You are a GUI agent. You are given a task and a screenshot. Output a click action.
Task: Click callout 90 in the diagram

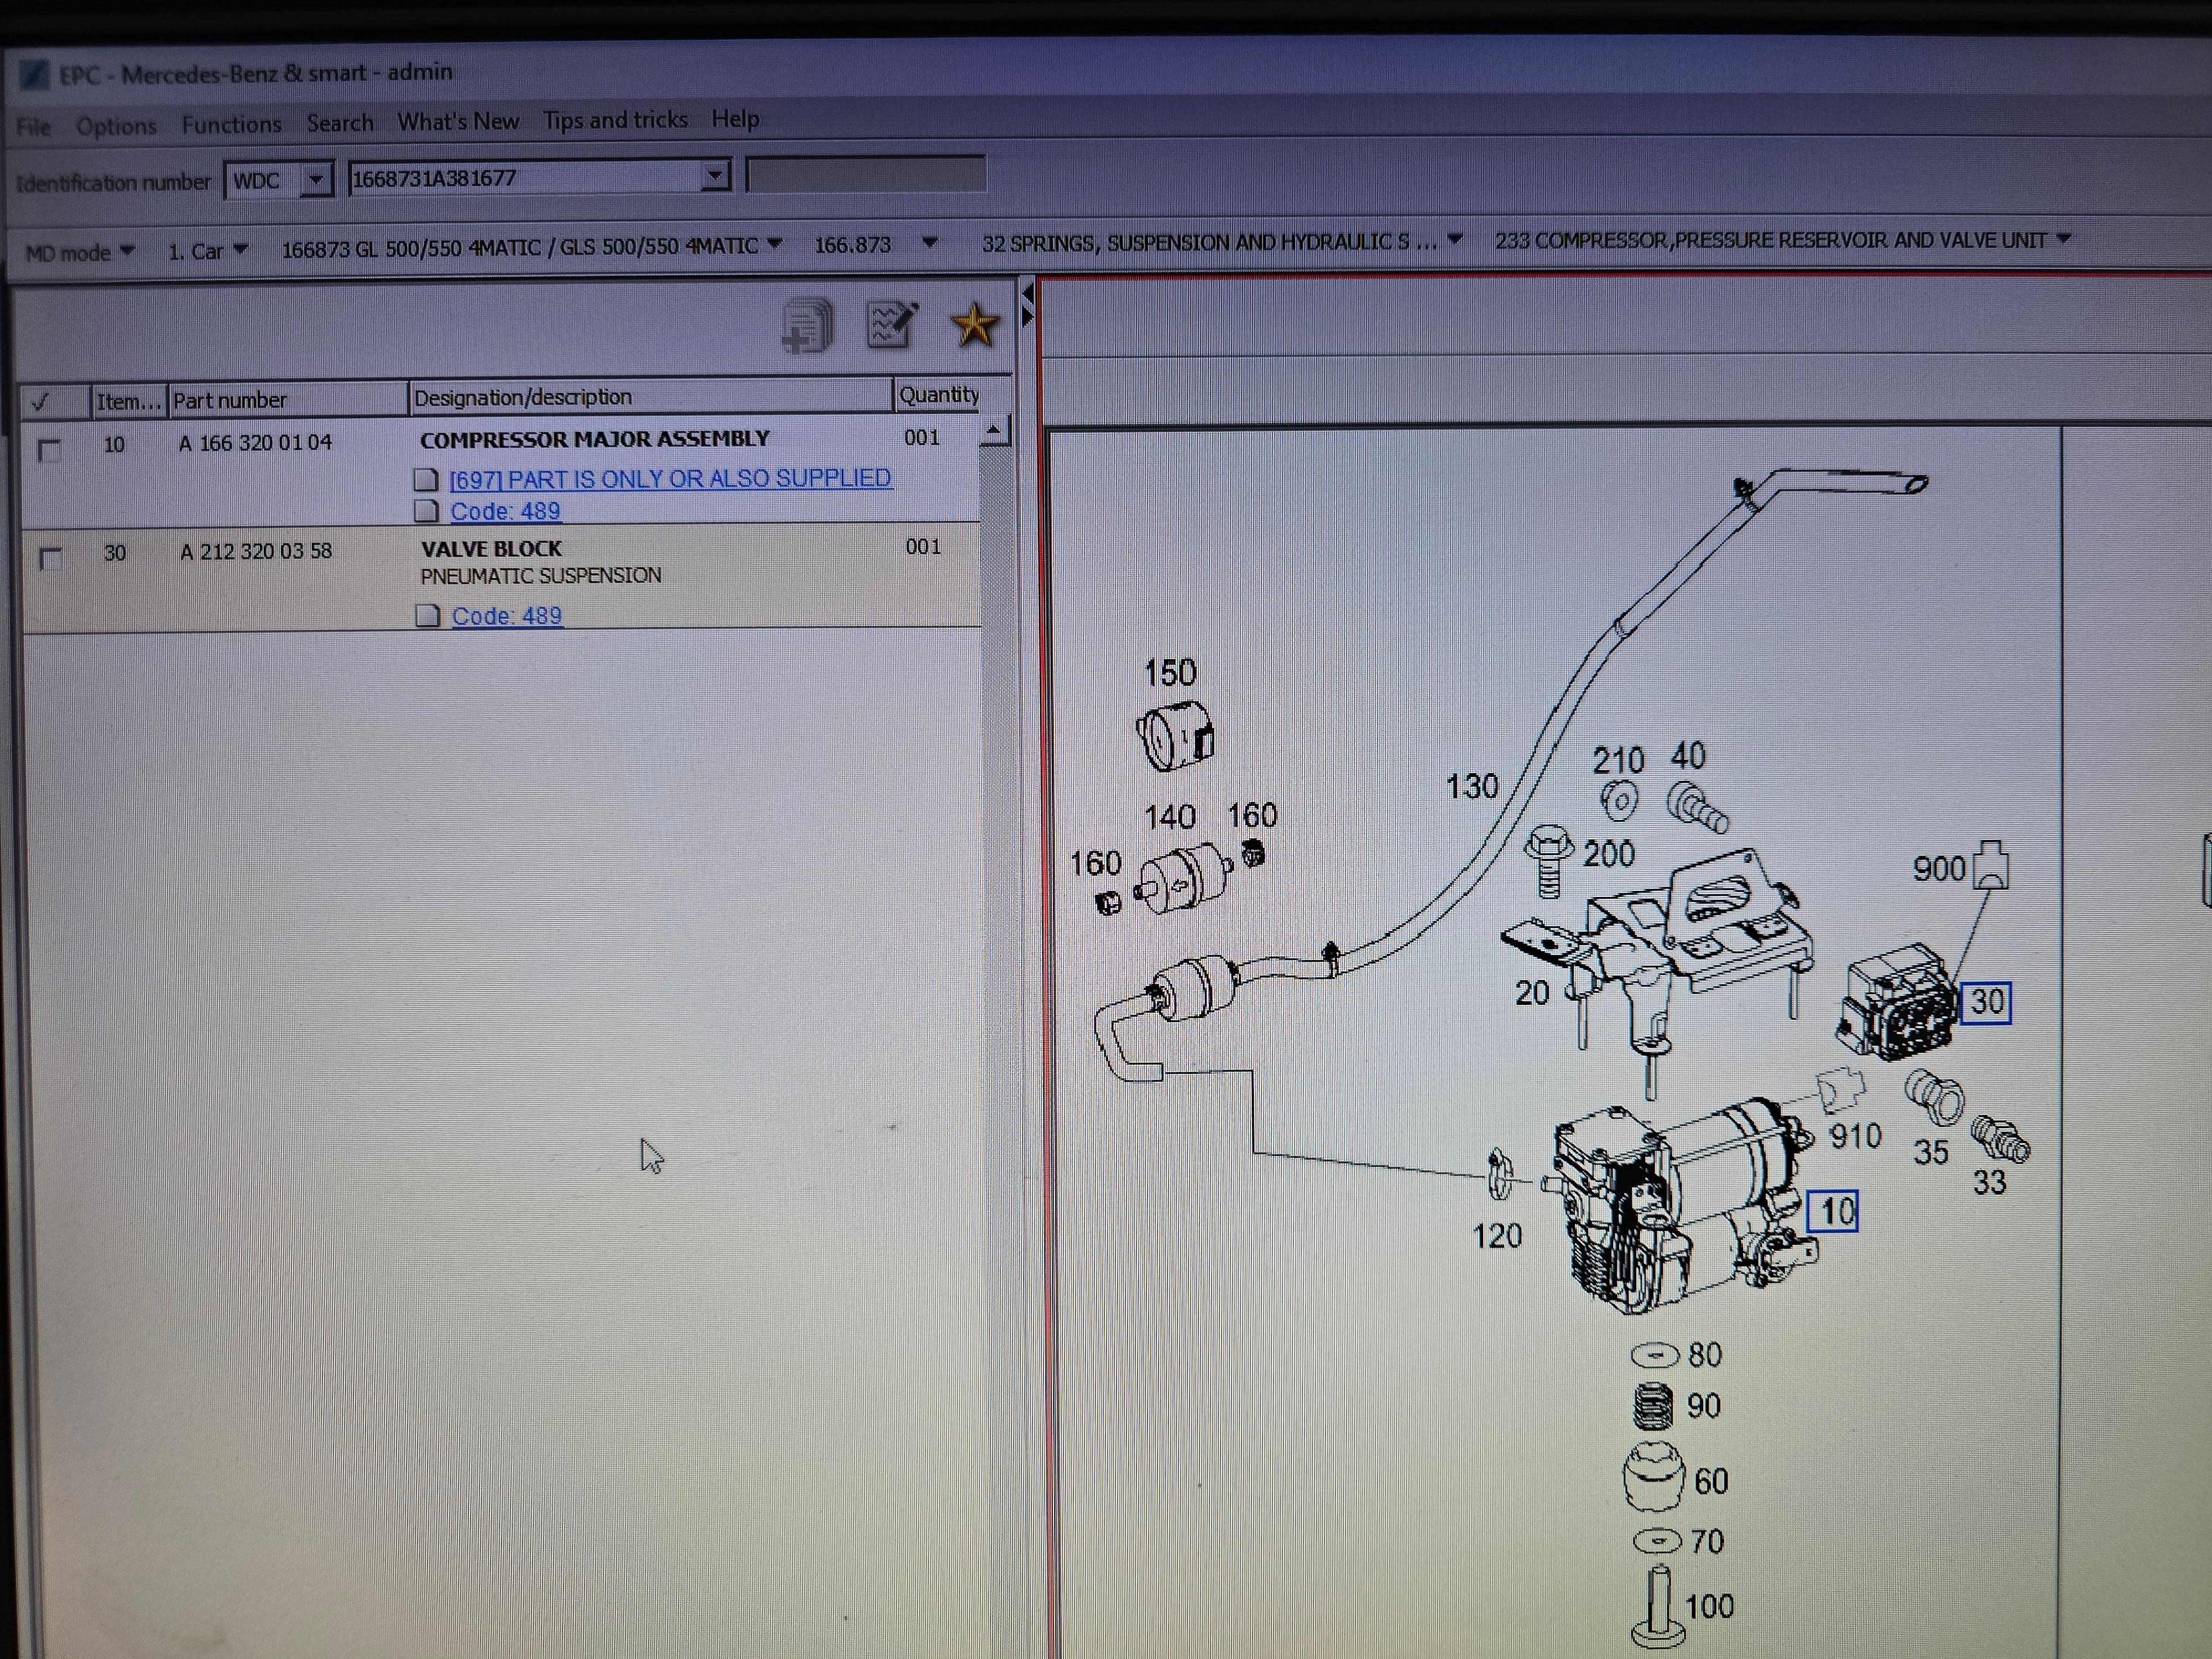[x=1704, y=1406]
